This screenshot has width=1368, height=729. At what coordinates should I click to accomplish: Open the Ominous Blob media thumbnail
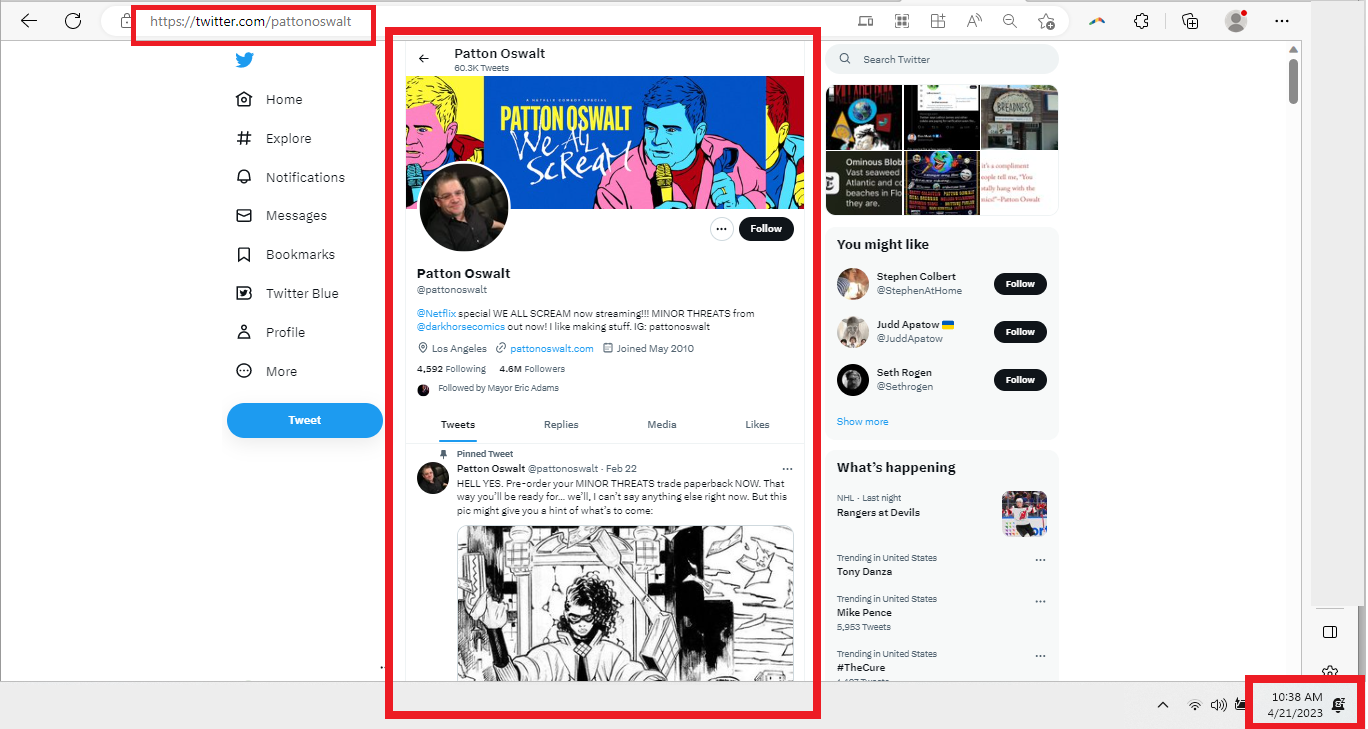863,183
